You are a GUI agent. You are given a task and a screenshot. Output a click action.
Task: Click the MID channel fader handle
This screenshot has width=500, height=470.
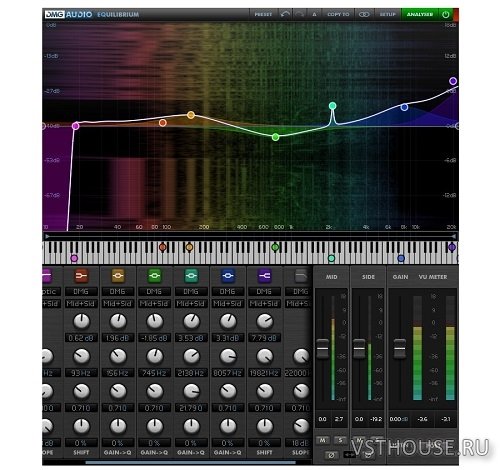[322, 349]
